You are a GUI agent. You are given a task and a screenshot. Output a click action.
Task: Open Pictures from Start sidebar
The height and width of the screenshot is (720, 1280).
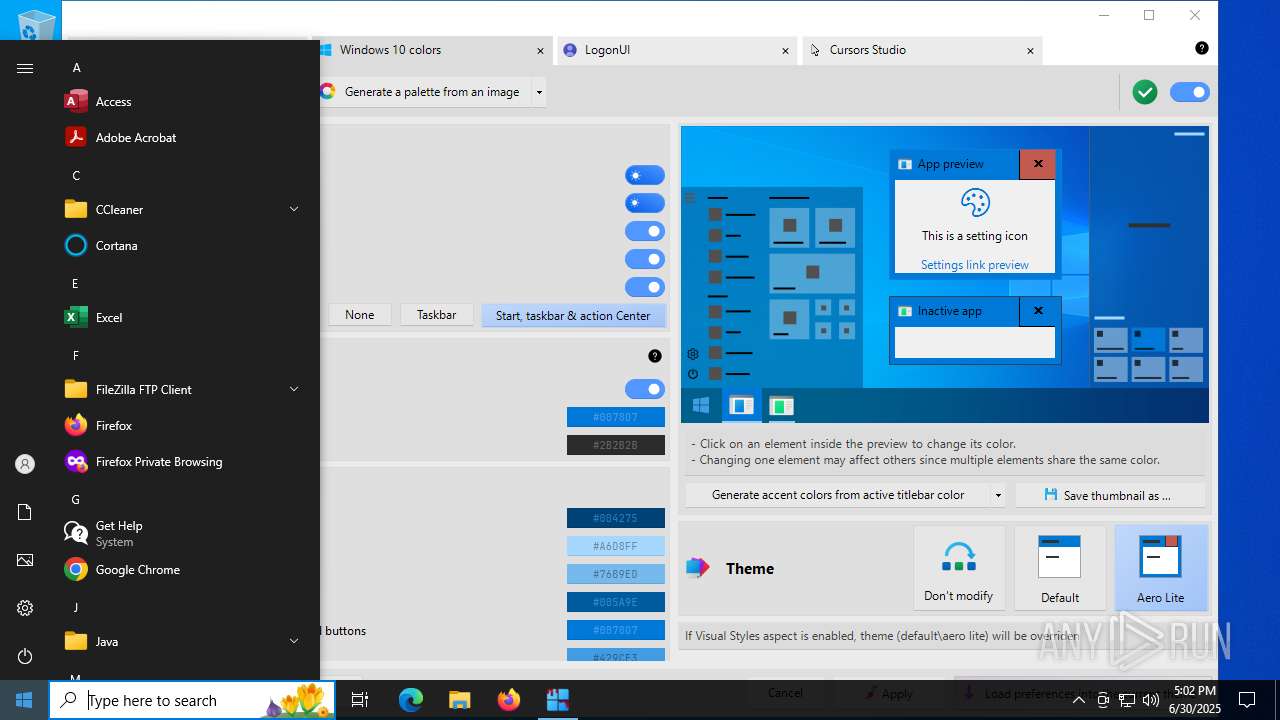point(25,560)
